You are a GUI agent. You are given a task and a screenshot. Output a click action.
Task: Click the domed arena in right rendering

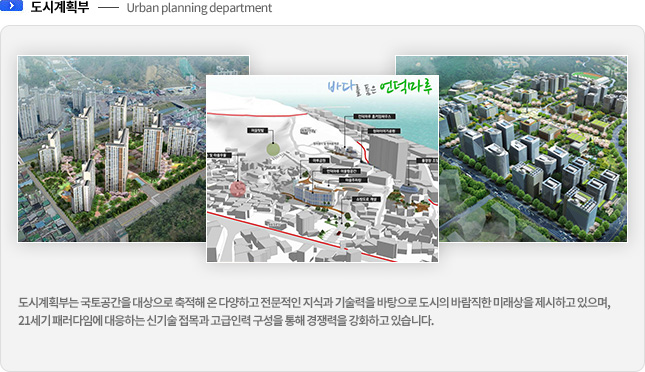click(463, 85)
